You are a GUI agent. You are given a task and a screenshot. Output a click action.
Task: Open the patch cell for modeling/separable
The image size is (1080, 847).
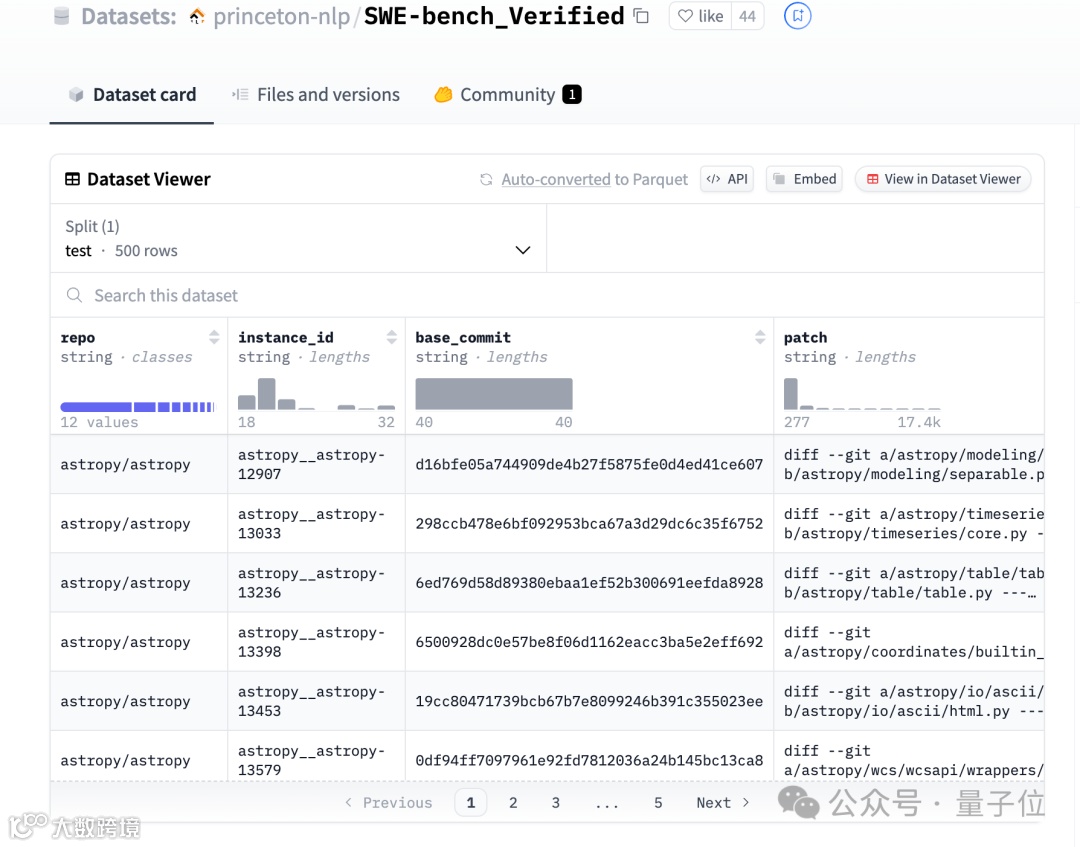coord(909,464)
